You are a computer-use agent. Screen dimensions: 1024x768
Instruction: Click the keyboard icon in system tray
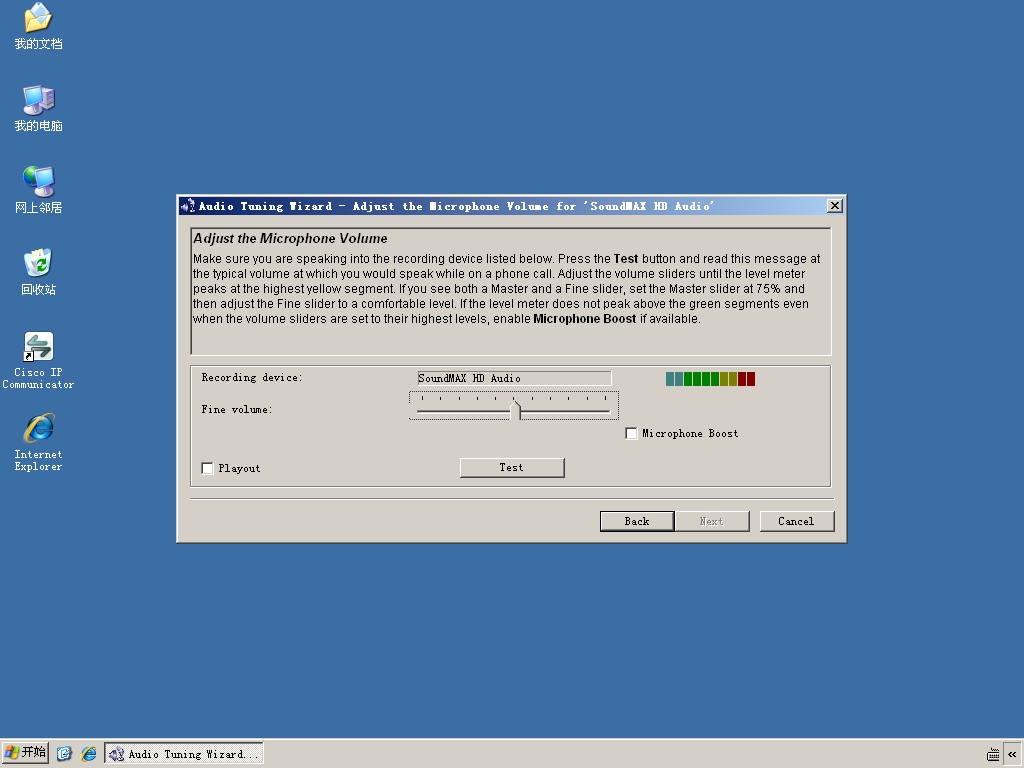coord(993,754)
